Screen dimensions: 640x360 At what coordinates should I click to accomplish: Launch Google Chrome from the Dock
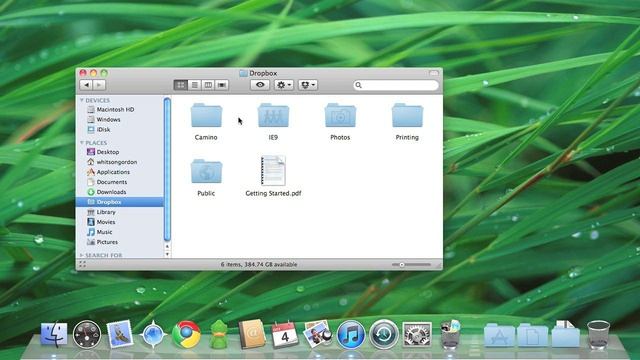click(186, 335)
